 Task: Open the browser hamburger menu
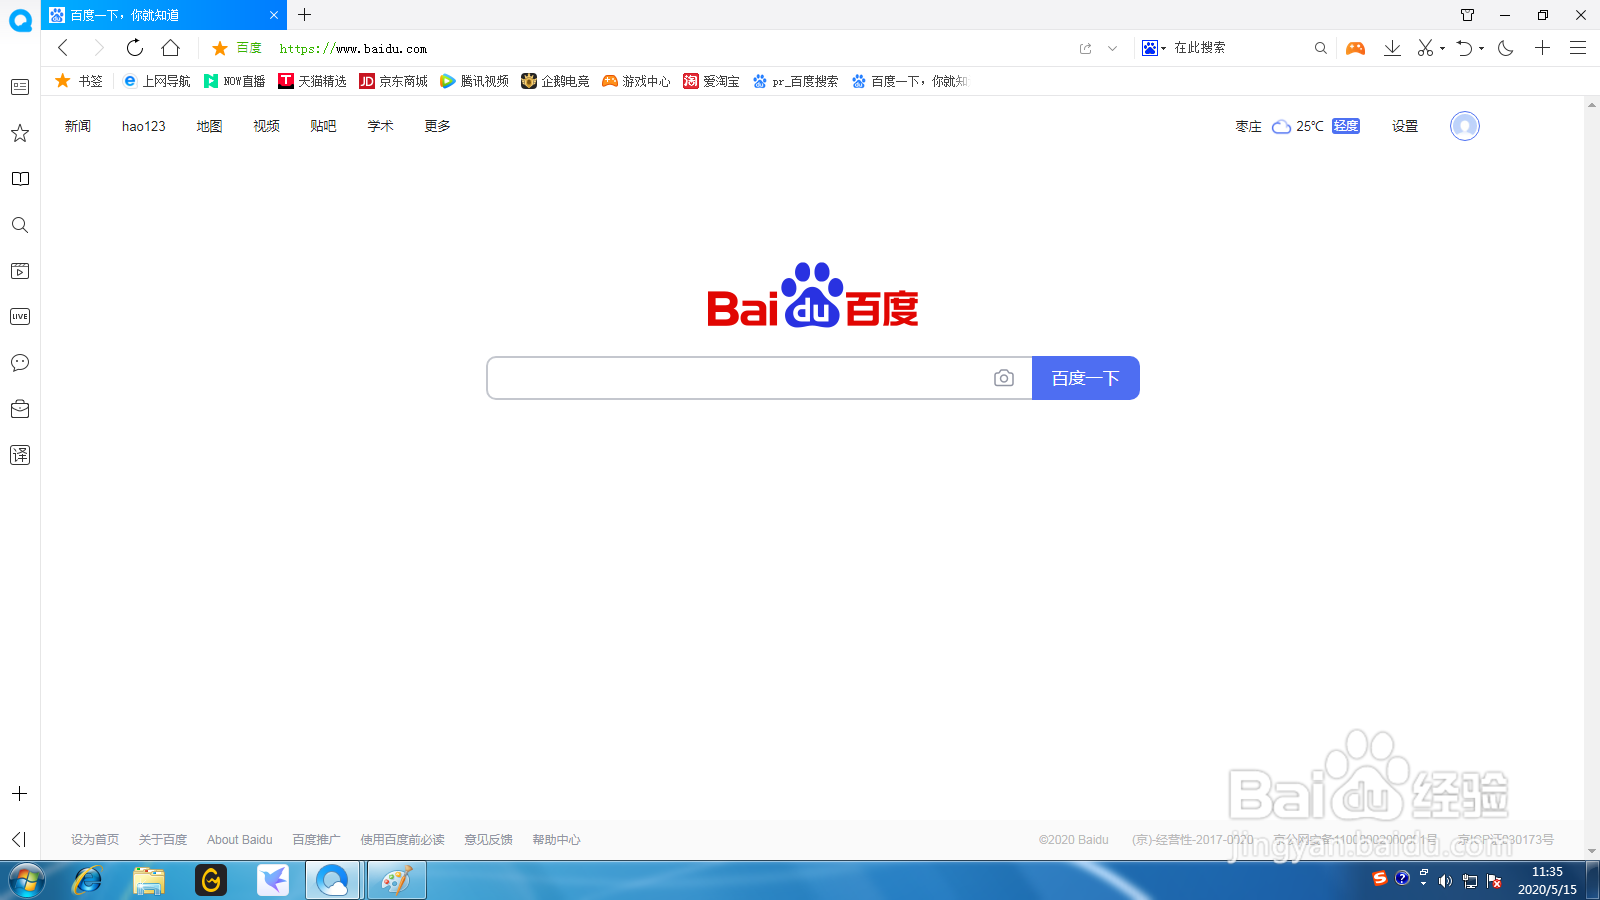(x=1578, y=47)
